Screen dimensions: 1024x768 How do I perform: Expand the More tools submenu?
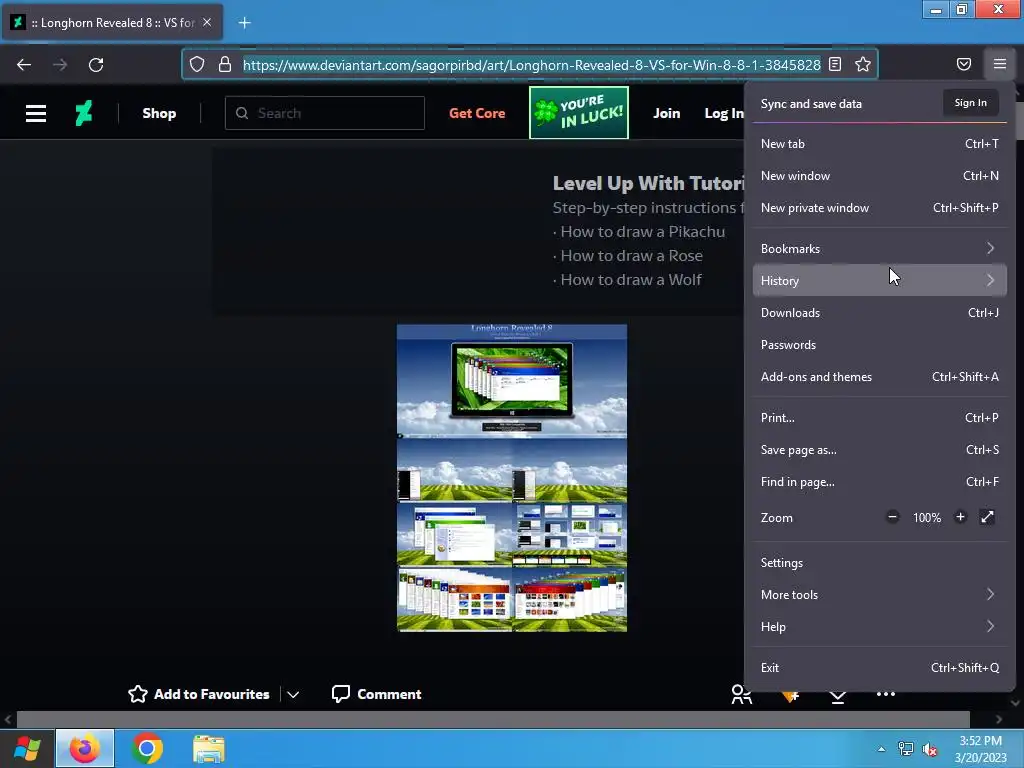(x=879, y=594)
